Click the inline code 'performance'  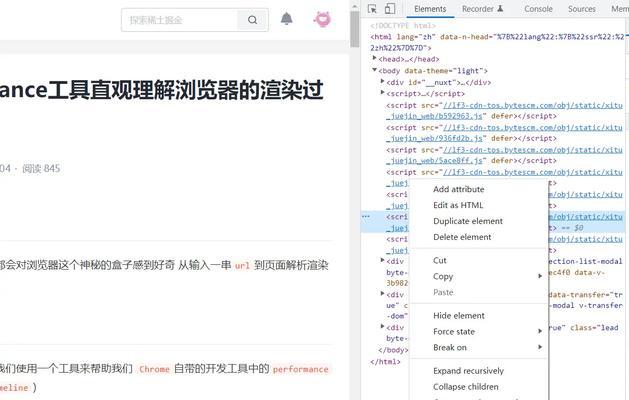click(x=300, y=369)
